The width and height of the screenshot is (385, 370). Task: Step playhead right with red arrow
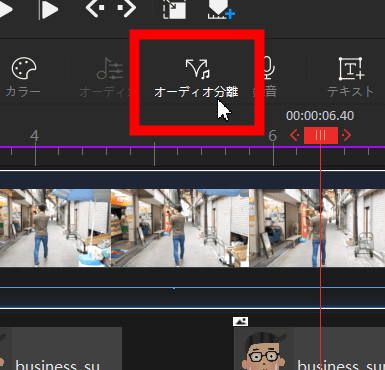click(x=347, y=135)
